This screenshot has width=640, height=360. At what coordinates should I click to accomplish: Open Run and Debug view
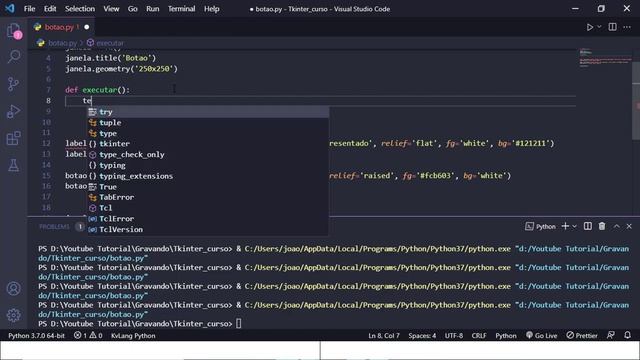coord(13,111)
